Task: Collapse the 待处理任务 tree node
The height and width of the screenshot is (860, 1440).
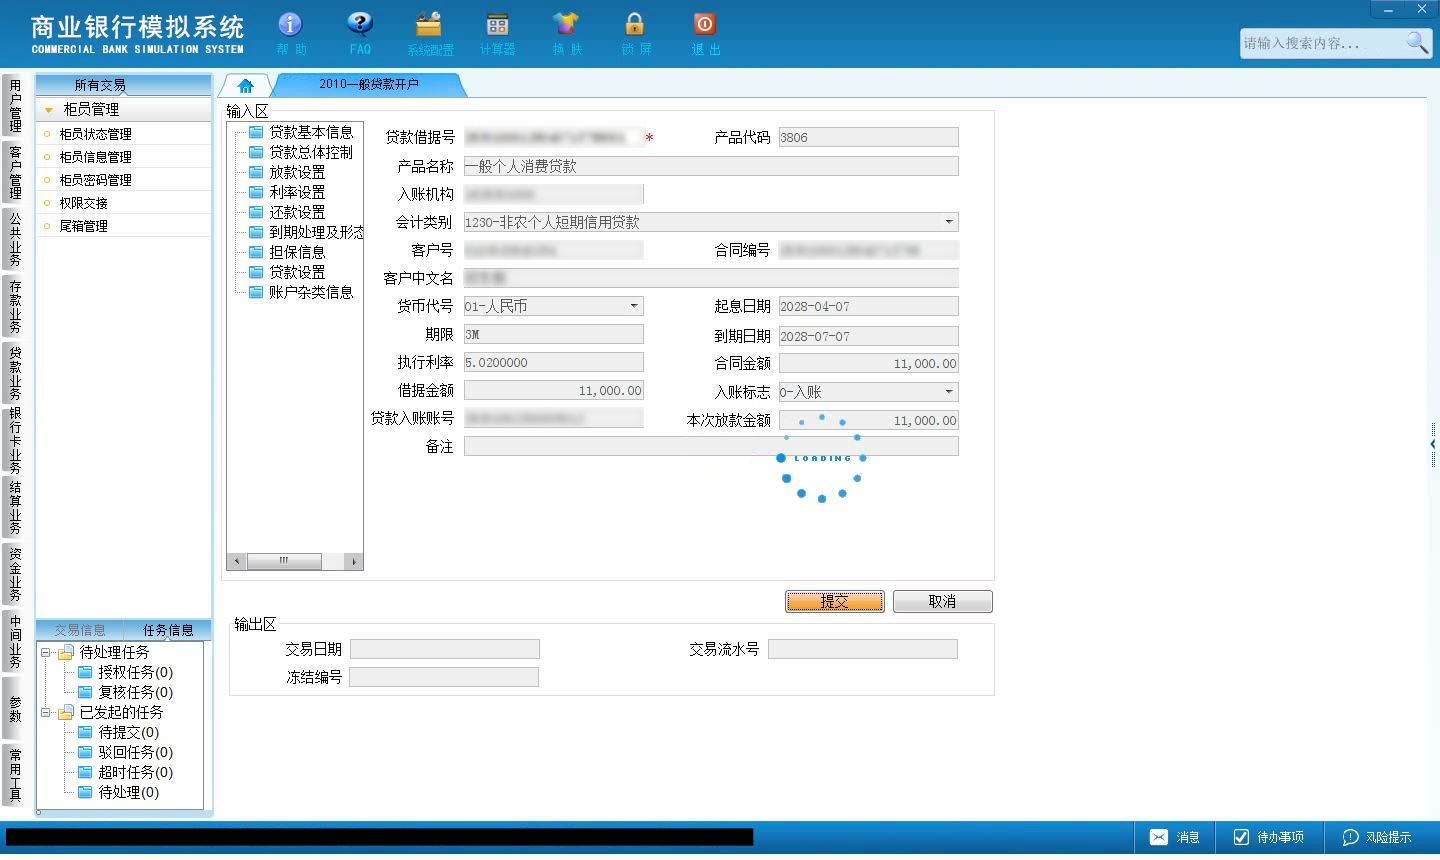Action: (x=45, y=652)
